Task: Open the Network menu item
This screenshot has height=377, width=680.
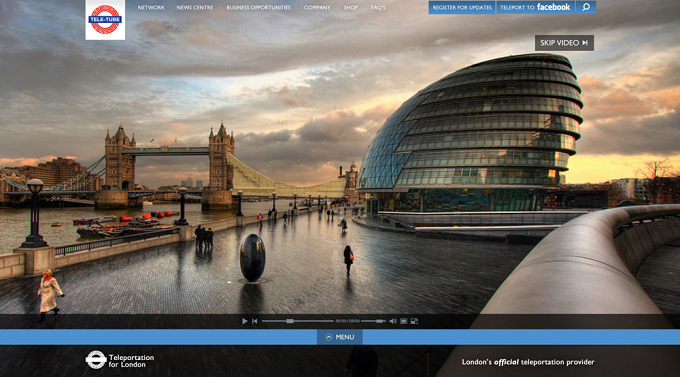Action: 151,7
